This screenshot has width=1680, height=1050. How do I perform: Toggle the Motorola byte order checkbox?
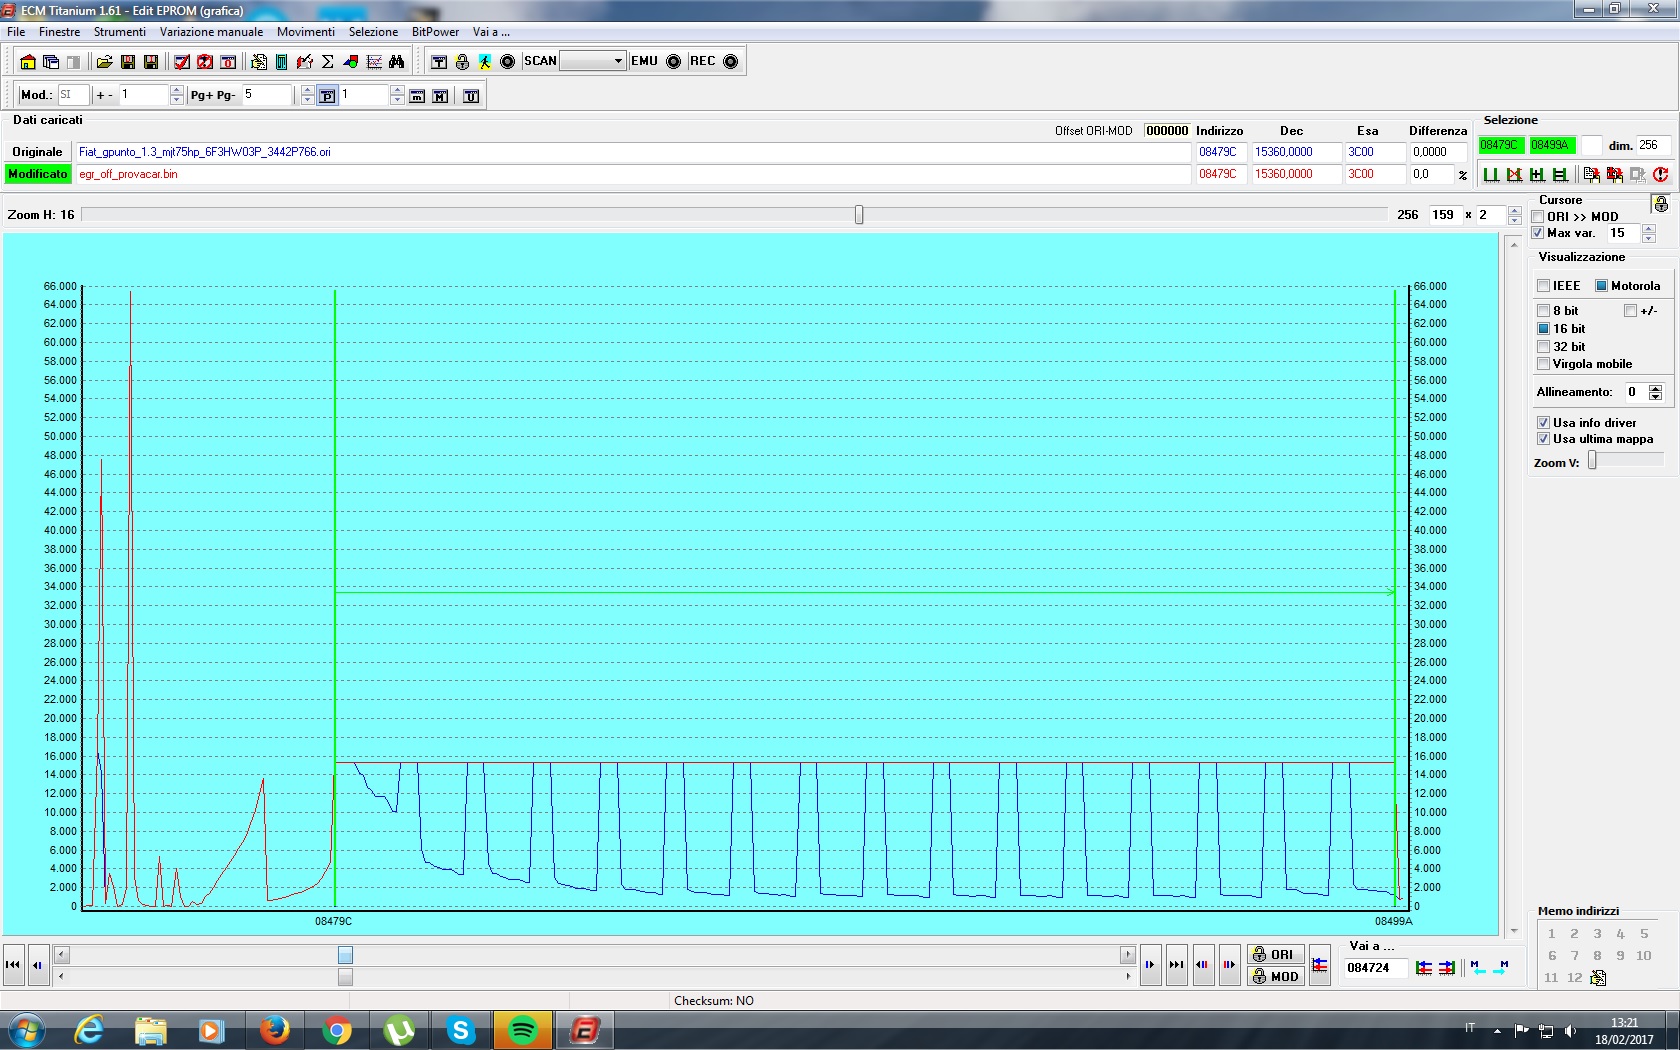1601,286
